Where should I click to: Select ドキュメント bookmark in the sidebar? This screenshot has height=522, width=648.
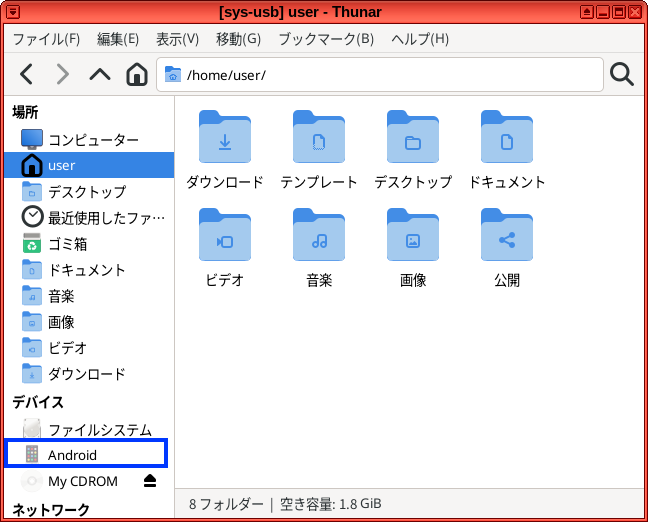coord(89,269)
